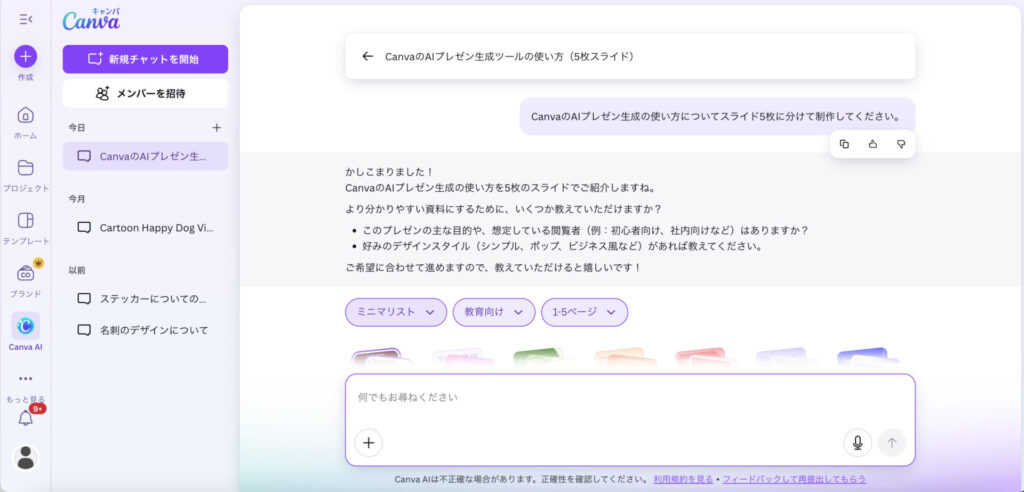Click the notification bell icon

coord(26,418)
